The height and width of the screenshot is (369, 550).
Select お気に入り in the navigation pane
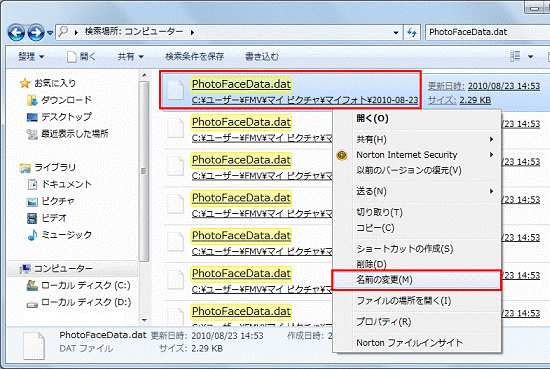tap(48, 83)
